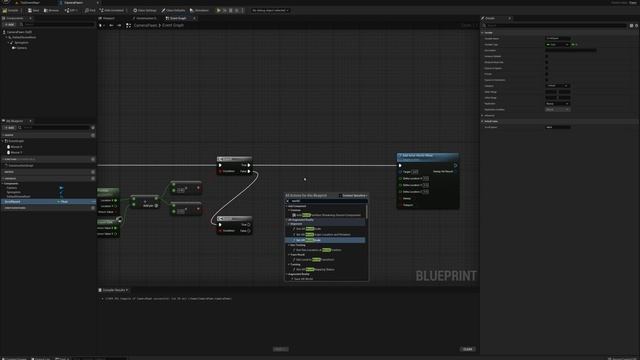The height and width of the screenshot is (360, 640).
Task: Click the Browse toolbar button
Action: coord(51,10)
